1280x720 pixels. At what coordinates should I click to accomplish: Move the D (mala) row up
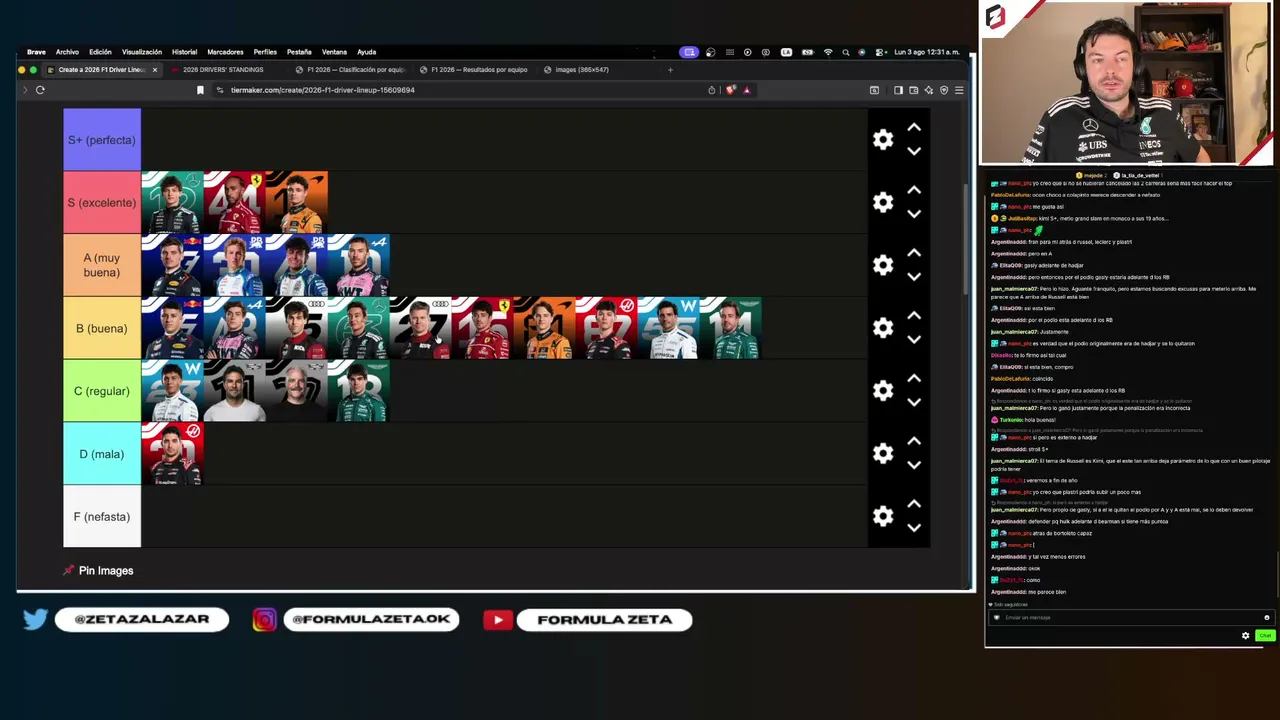pos(914,441)
